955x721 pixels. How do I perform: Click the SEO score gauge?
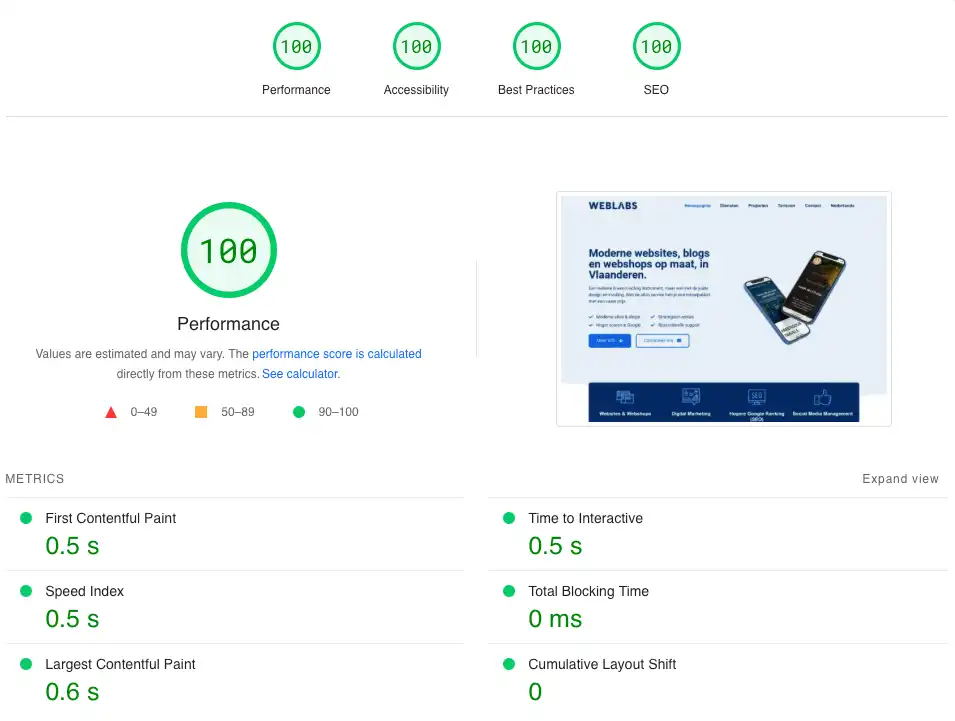(x=656, y=46)
